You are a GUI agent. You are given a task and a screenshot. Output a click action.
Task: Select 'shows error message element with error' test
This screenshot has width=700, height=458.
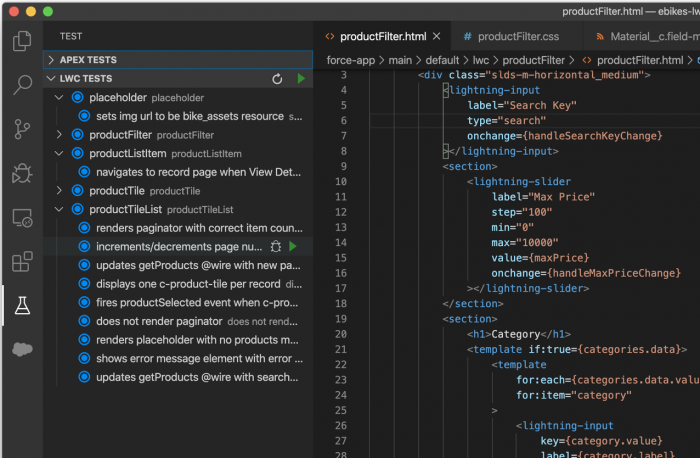click(178, 358)
